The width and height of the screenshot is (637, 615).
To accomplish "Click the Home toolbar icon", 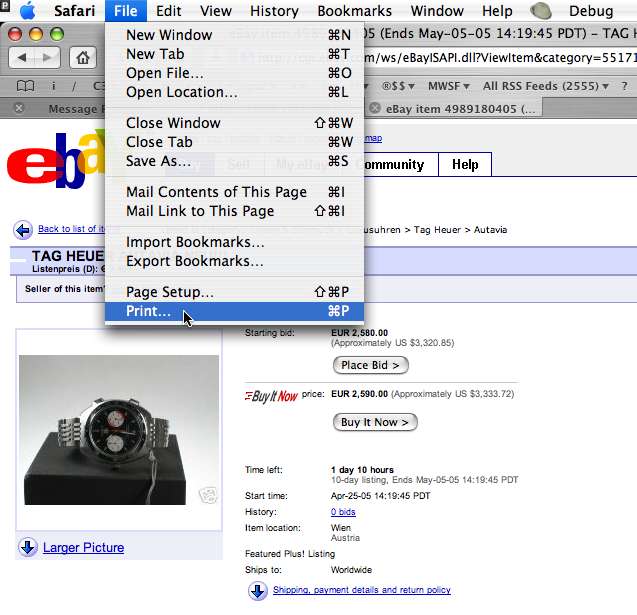I will point(83,58).
